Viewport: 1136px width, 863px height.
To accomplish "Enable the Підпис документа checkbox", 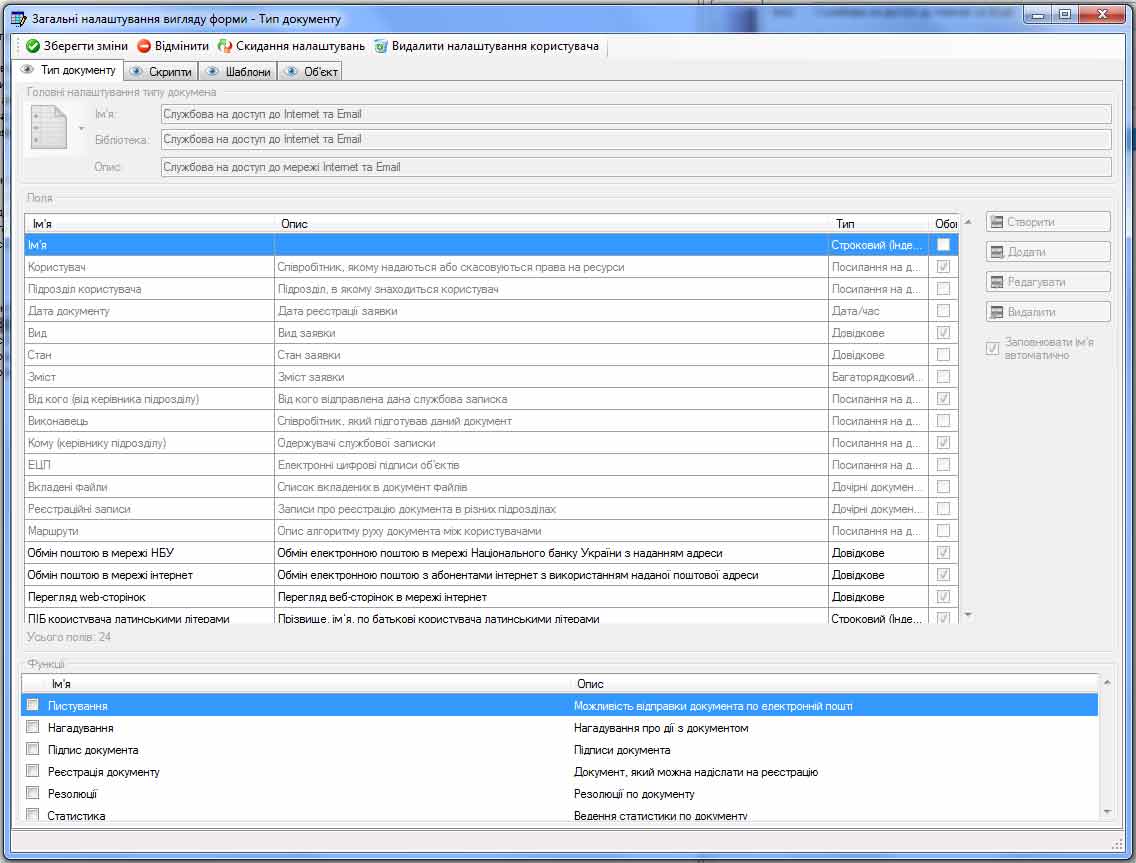I will coord(33,749).
